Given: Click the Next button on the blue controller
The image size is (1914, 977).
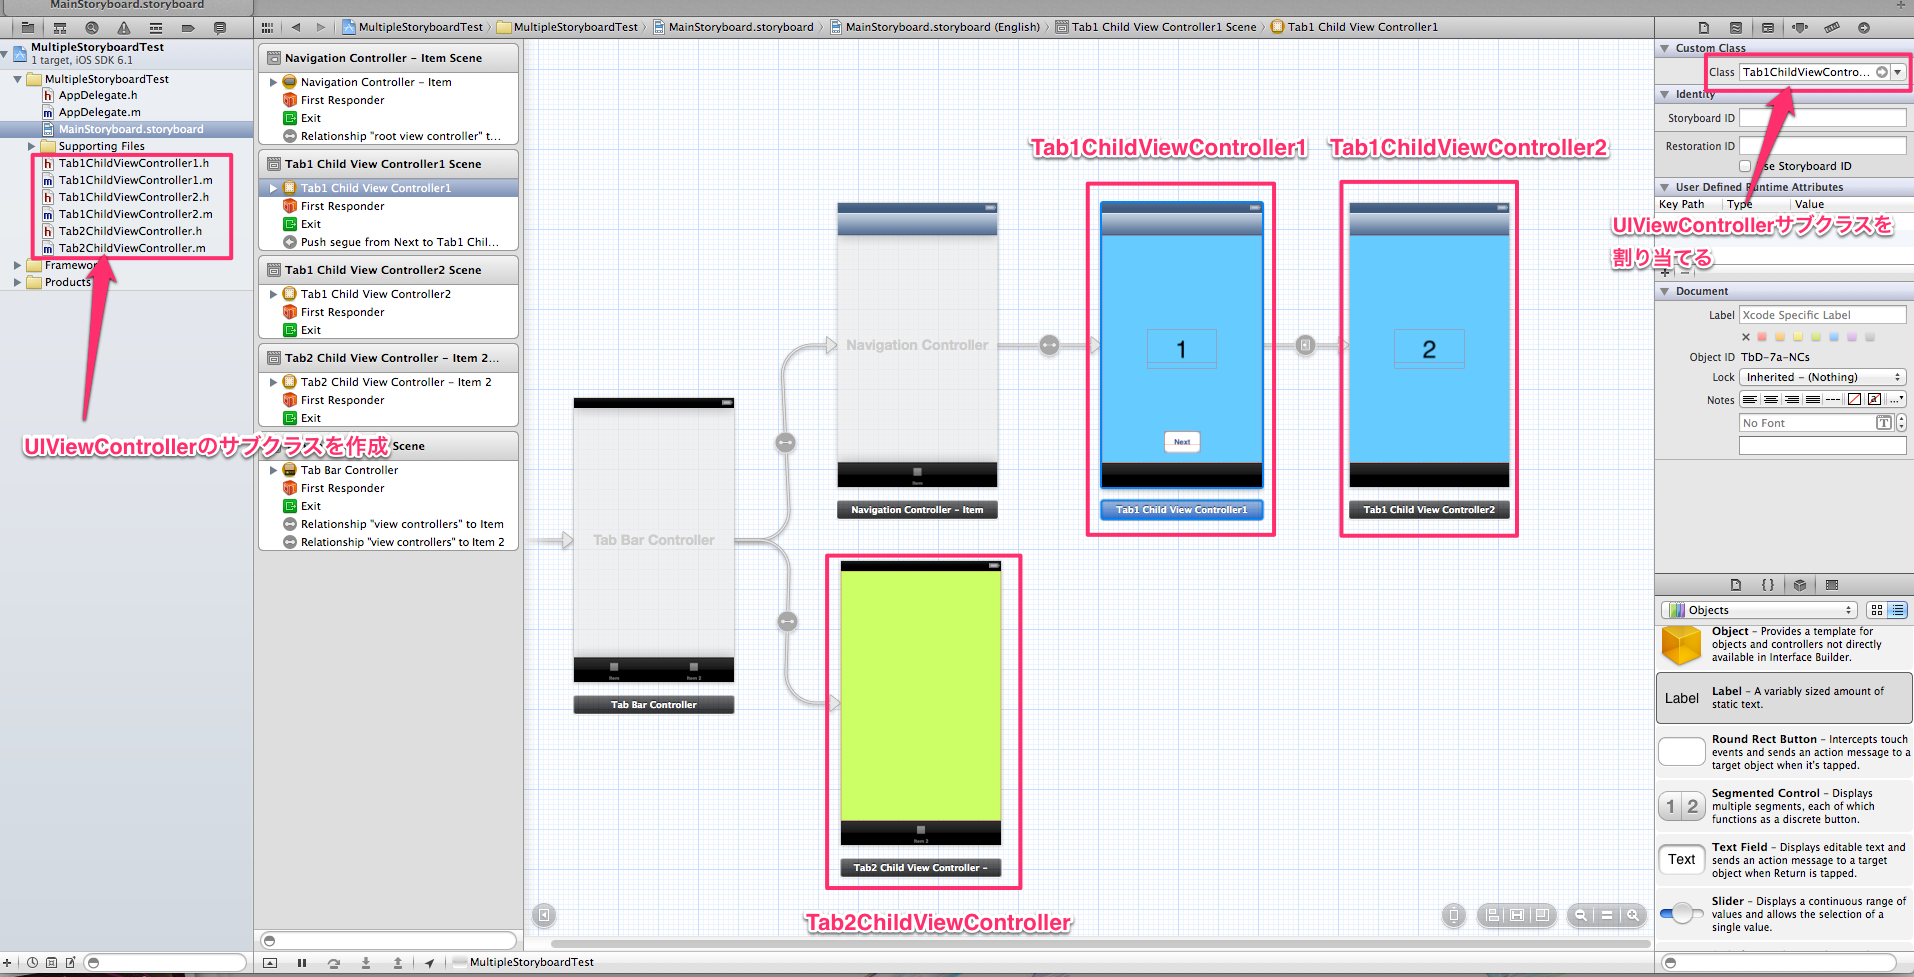Looking at the screenshot, I should pyautogui.click(x=1182, y=441).
